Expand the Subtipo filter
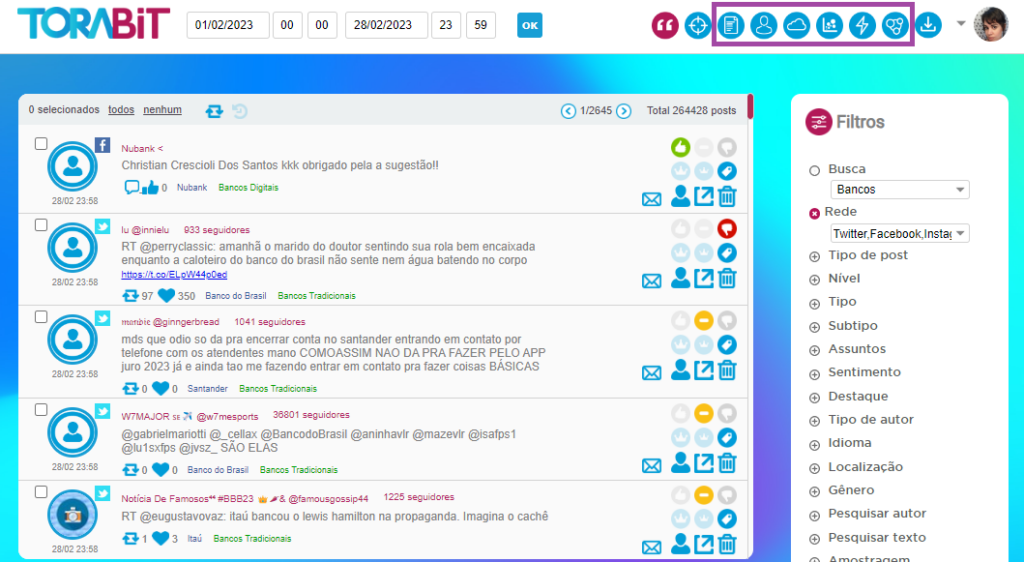The image size is (1024, 562). tap(814, 327)
